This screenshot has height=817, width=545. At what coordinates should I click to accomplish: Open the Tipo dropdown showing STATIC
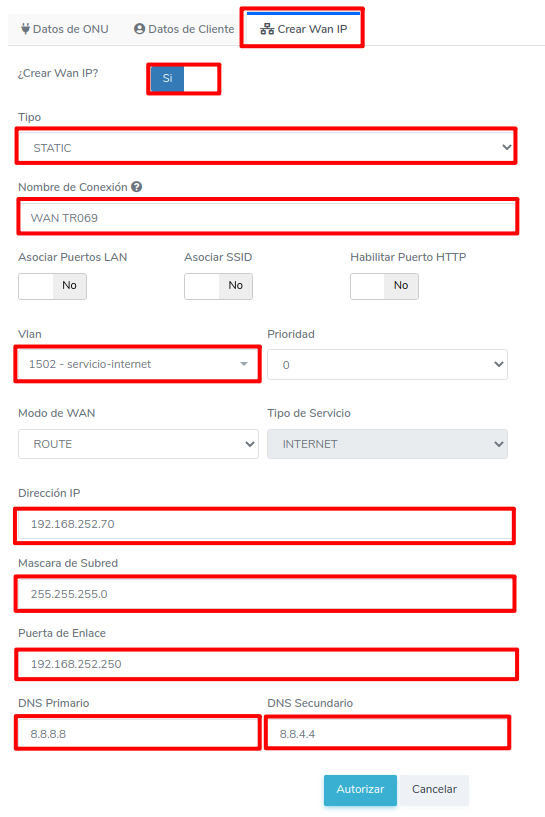266,147
